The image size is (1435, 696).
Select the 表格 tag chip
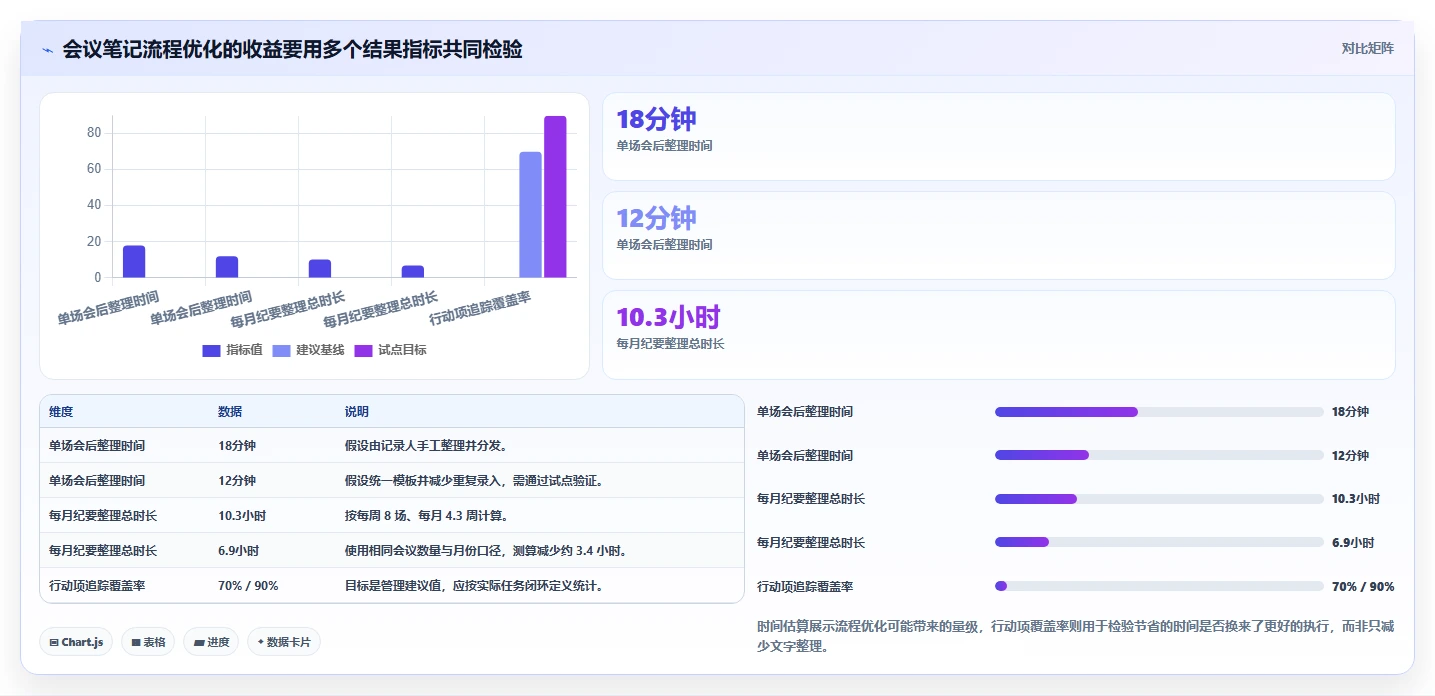pos(148,642)
